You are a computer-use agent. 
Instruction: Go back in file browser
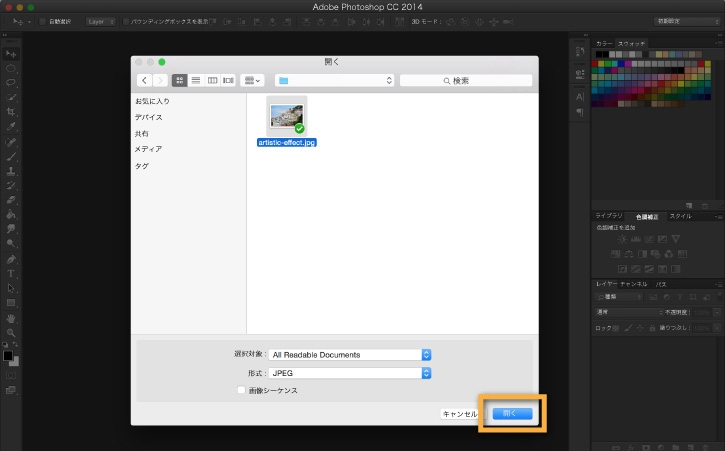144,80
